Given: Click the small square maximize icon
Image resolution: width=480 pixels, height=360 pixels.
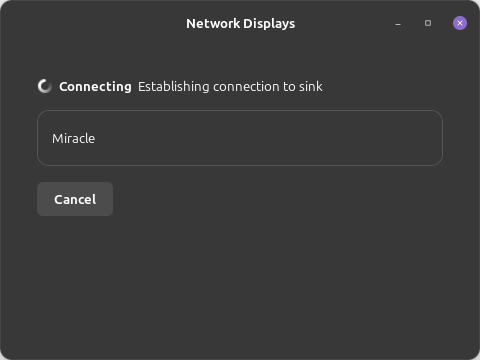Looking at the screenshot, I should [428, 23].
